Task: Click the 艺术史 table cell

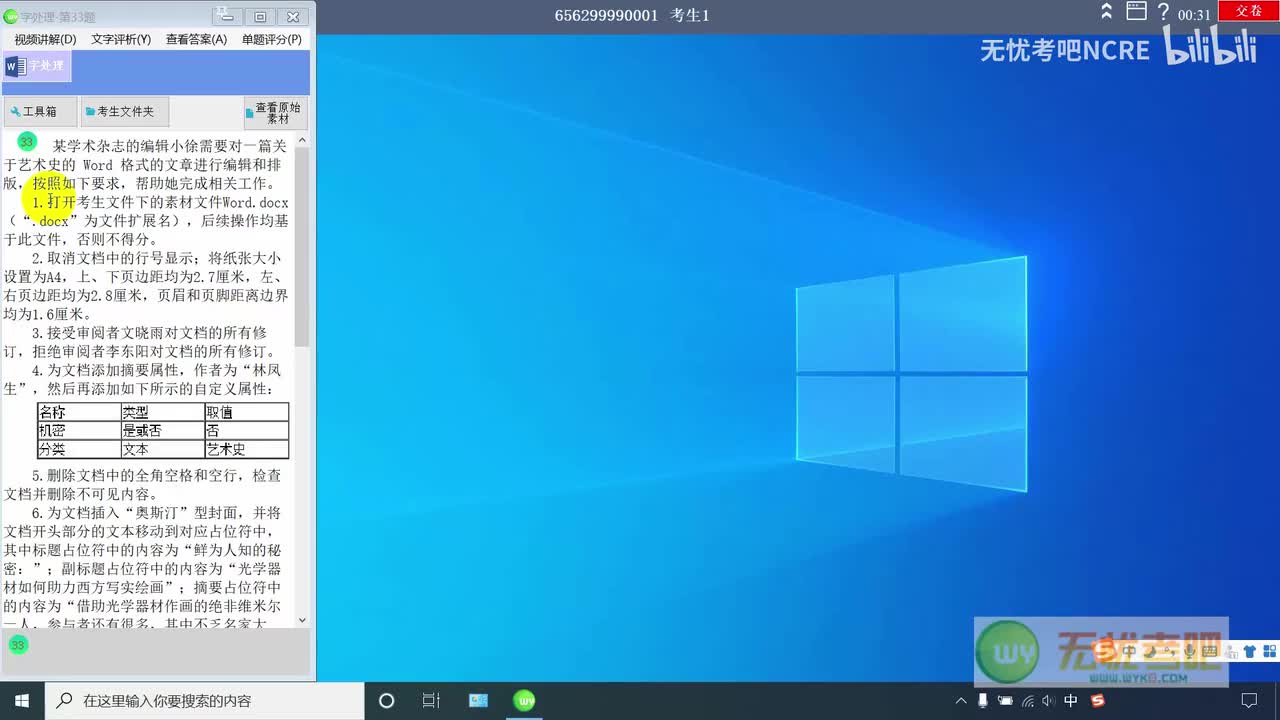Action: coord(246,450)
